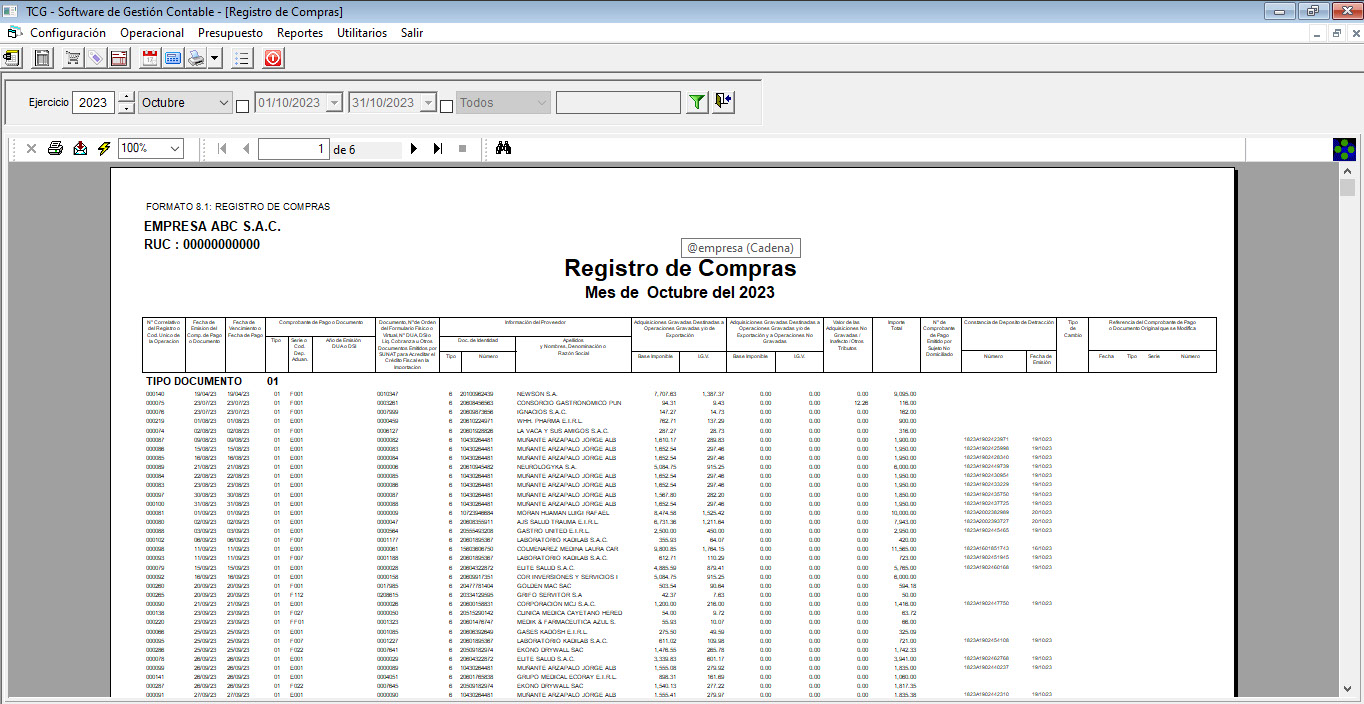Open the Reportes menu
The height and width of the screenshot is (704, 1364).
[x=300, y=33]
